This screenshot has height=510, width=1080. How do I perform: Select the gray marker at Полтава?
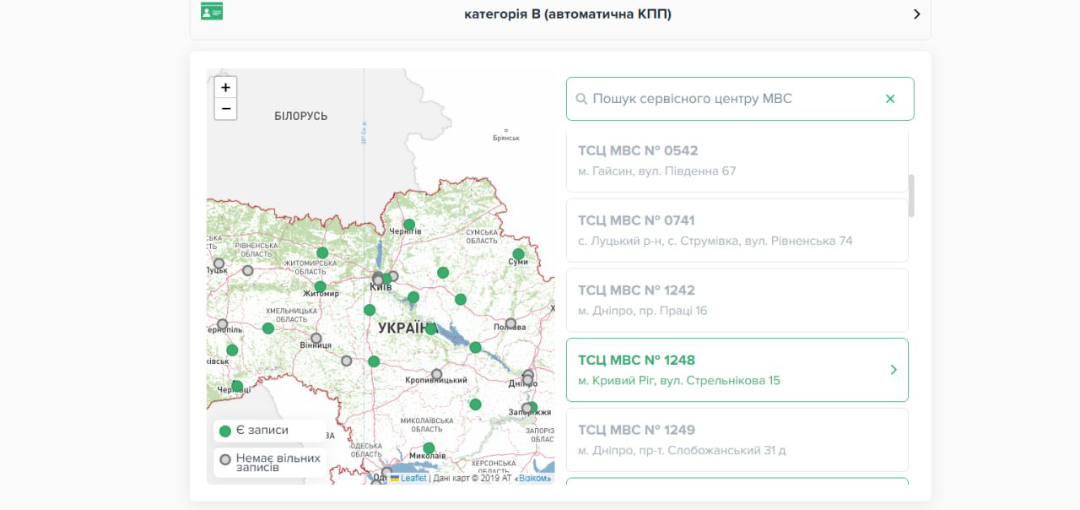pyautogui.click(x=511, y=324)
